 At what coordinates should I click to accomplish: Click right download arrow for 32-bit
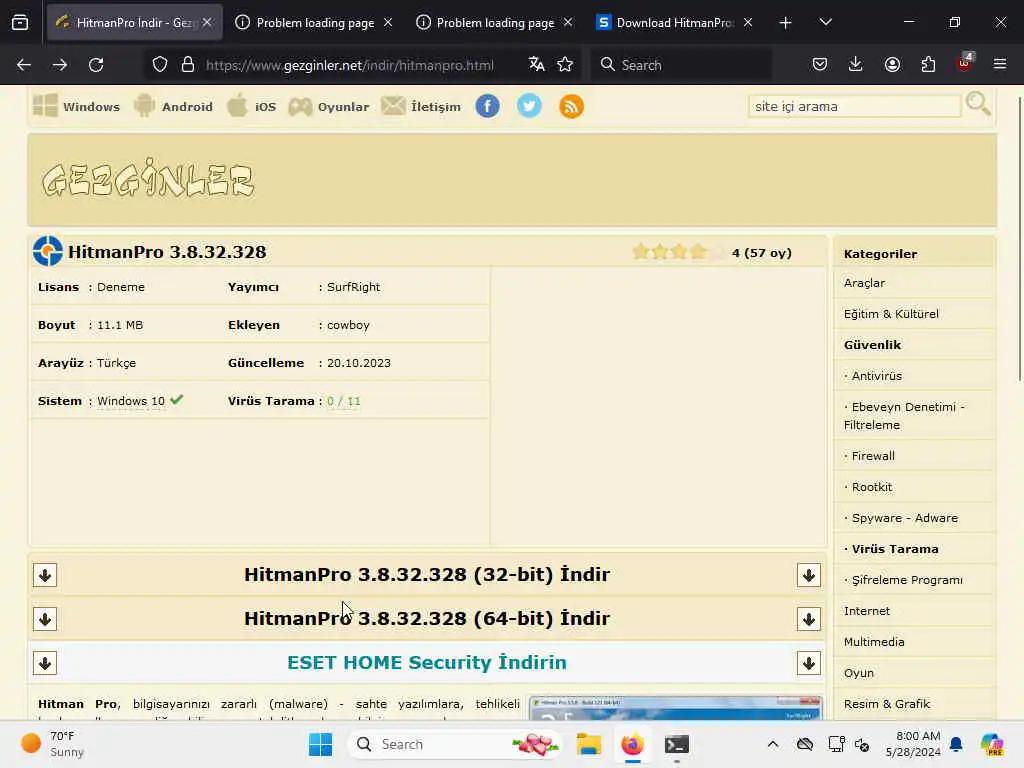click(808, 575)
